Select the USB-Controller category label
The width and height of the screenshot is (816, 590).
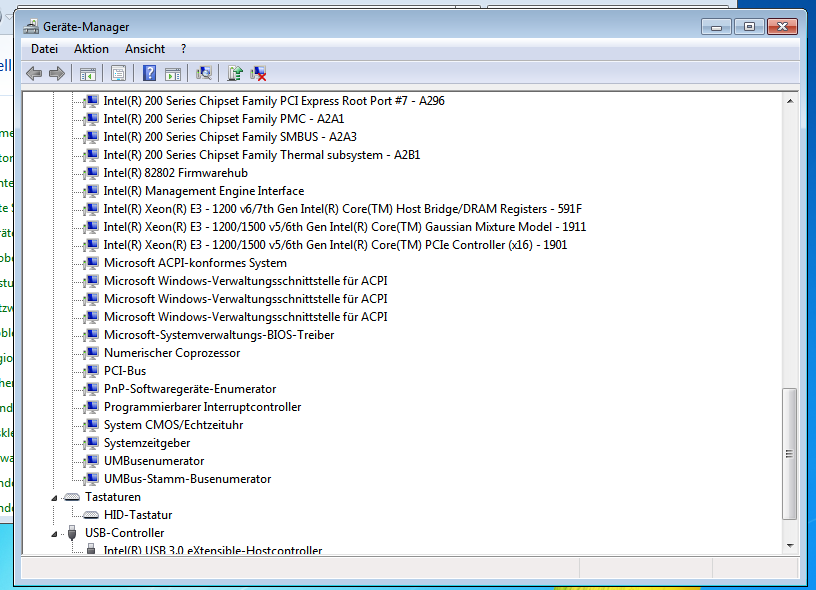click(x=124, y=533)
